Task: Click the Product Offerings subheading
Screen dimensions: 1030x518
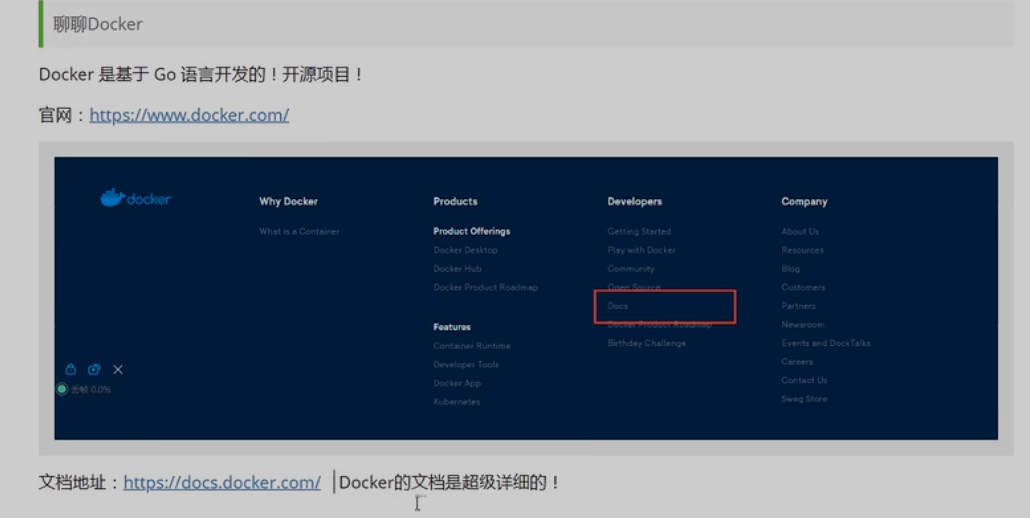Action: pyautogui.click(x=472, y=231)
